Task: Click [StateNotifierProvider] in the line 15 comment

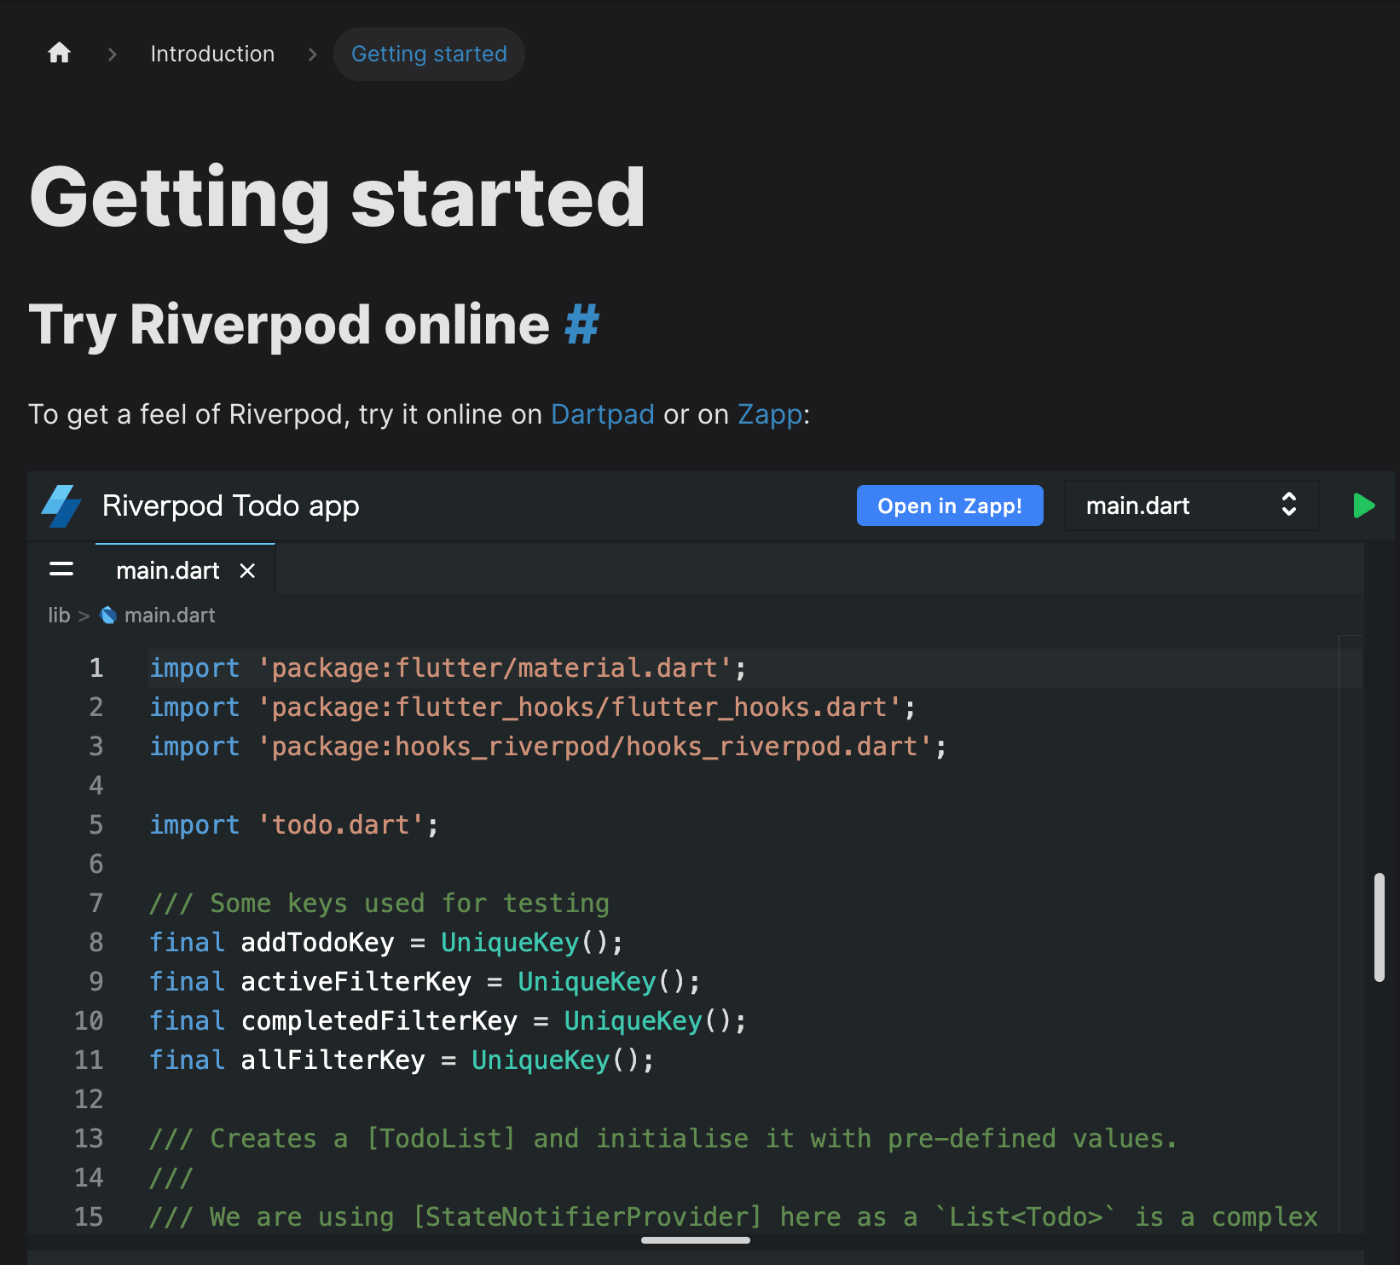Action: click(588, 1217)
